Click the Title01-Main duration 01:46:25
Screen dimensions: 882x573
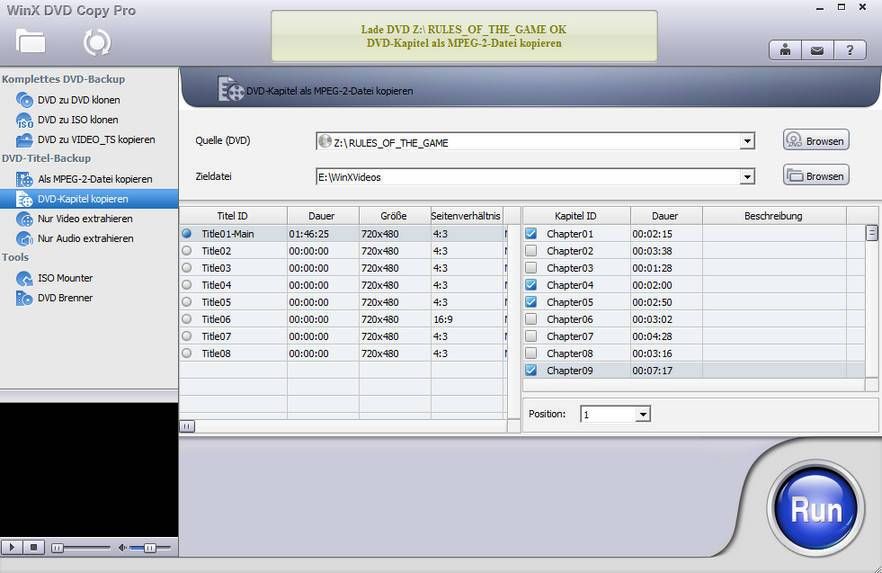coord(309,234)
